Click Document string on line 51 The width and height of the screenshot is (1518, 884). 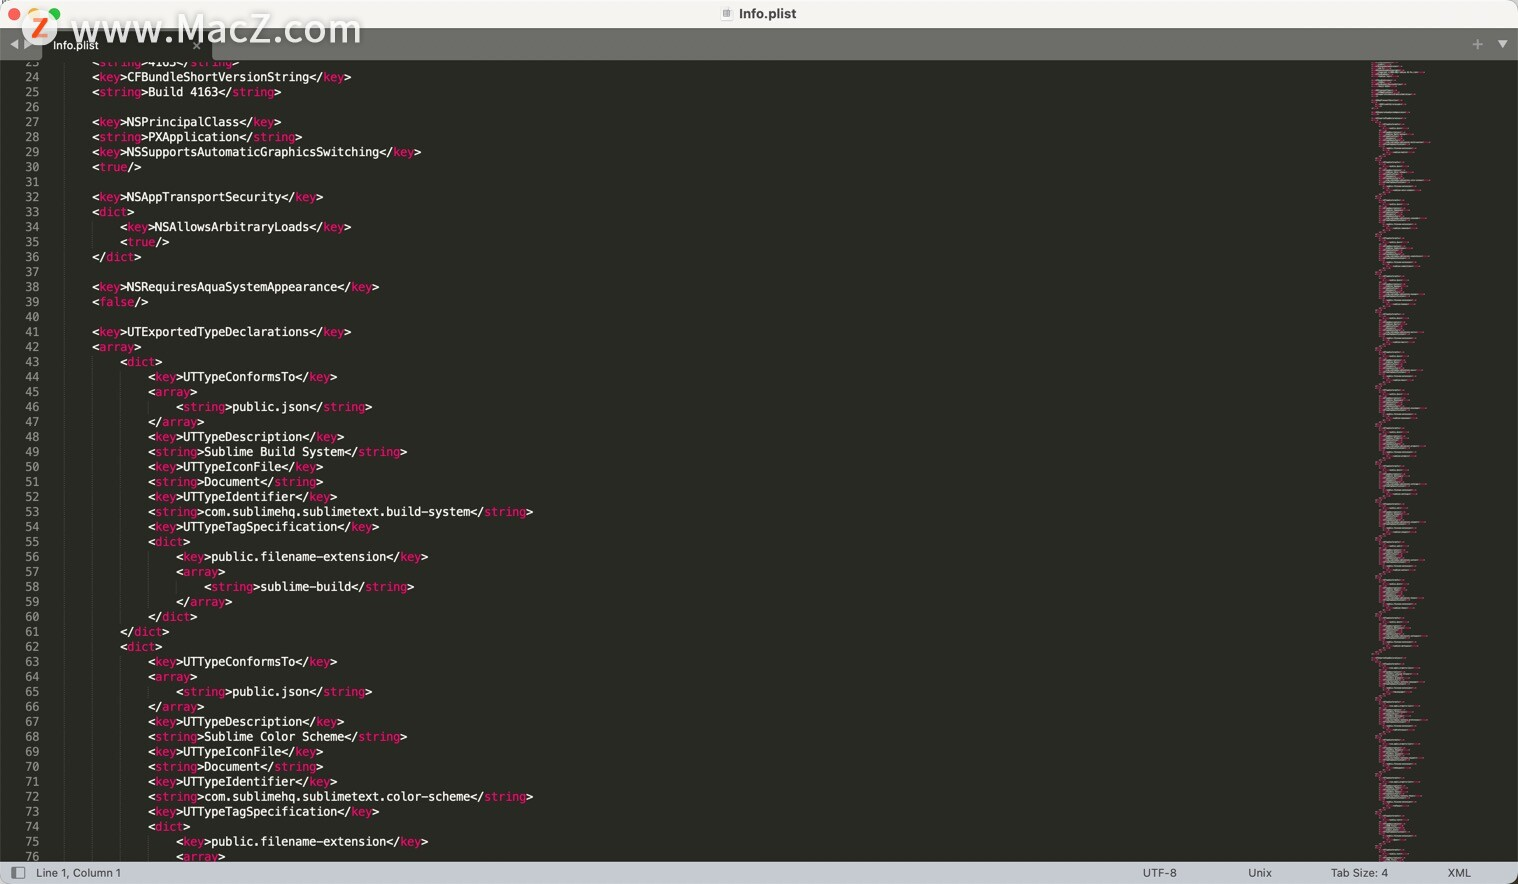[232, 482]
